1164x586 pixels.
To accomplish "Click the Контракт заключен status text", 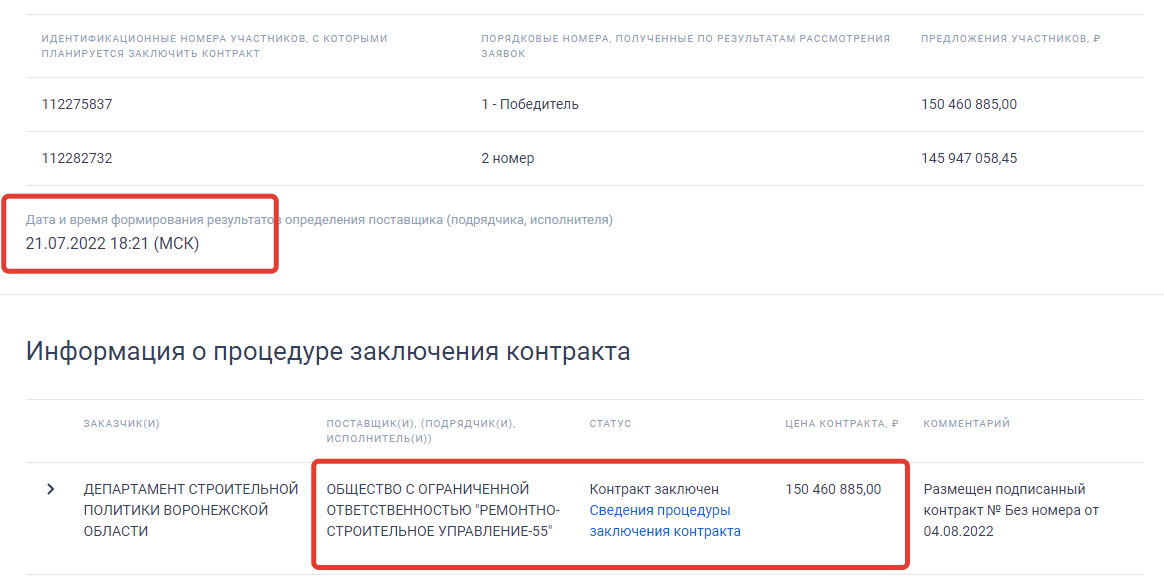I will [654, 490].
